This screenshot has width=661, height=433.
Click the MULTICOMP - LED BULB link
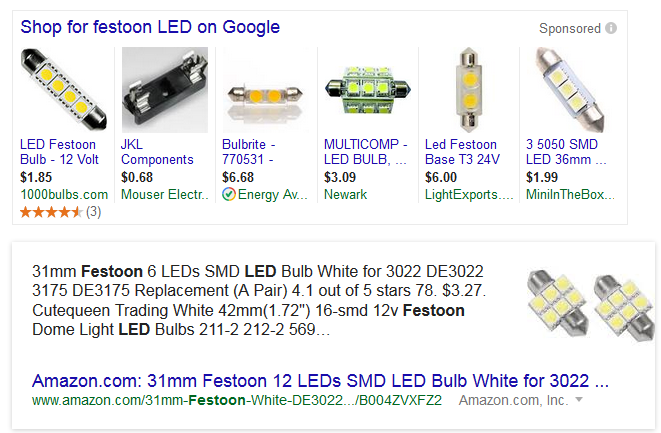(x=365, y=152)
